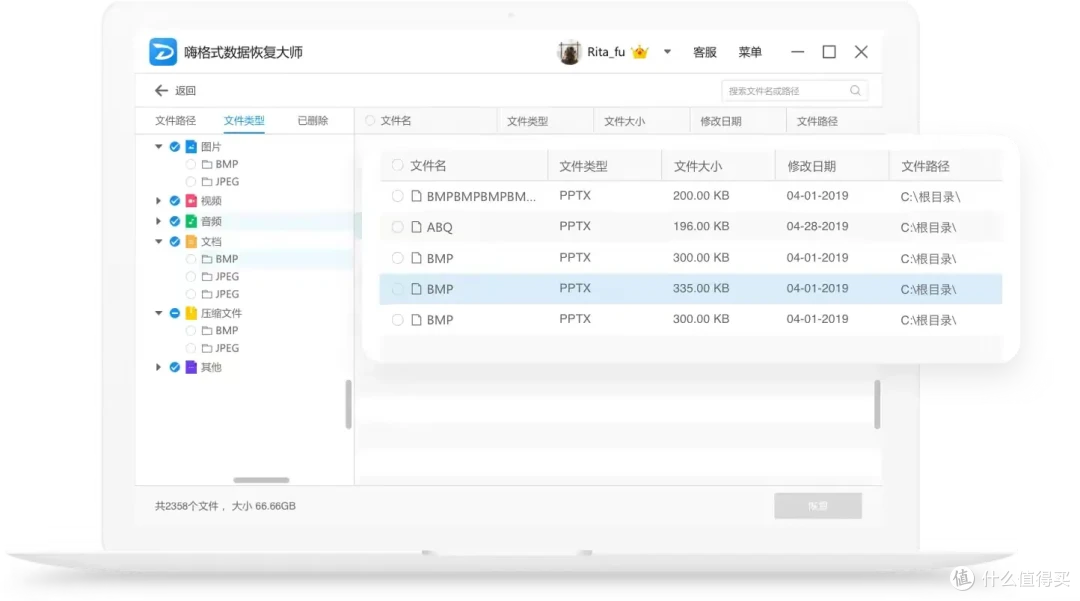
Task: Click the ABQ file document icon
Action: click(416, 227)
